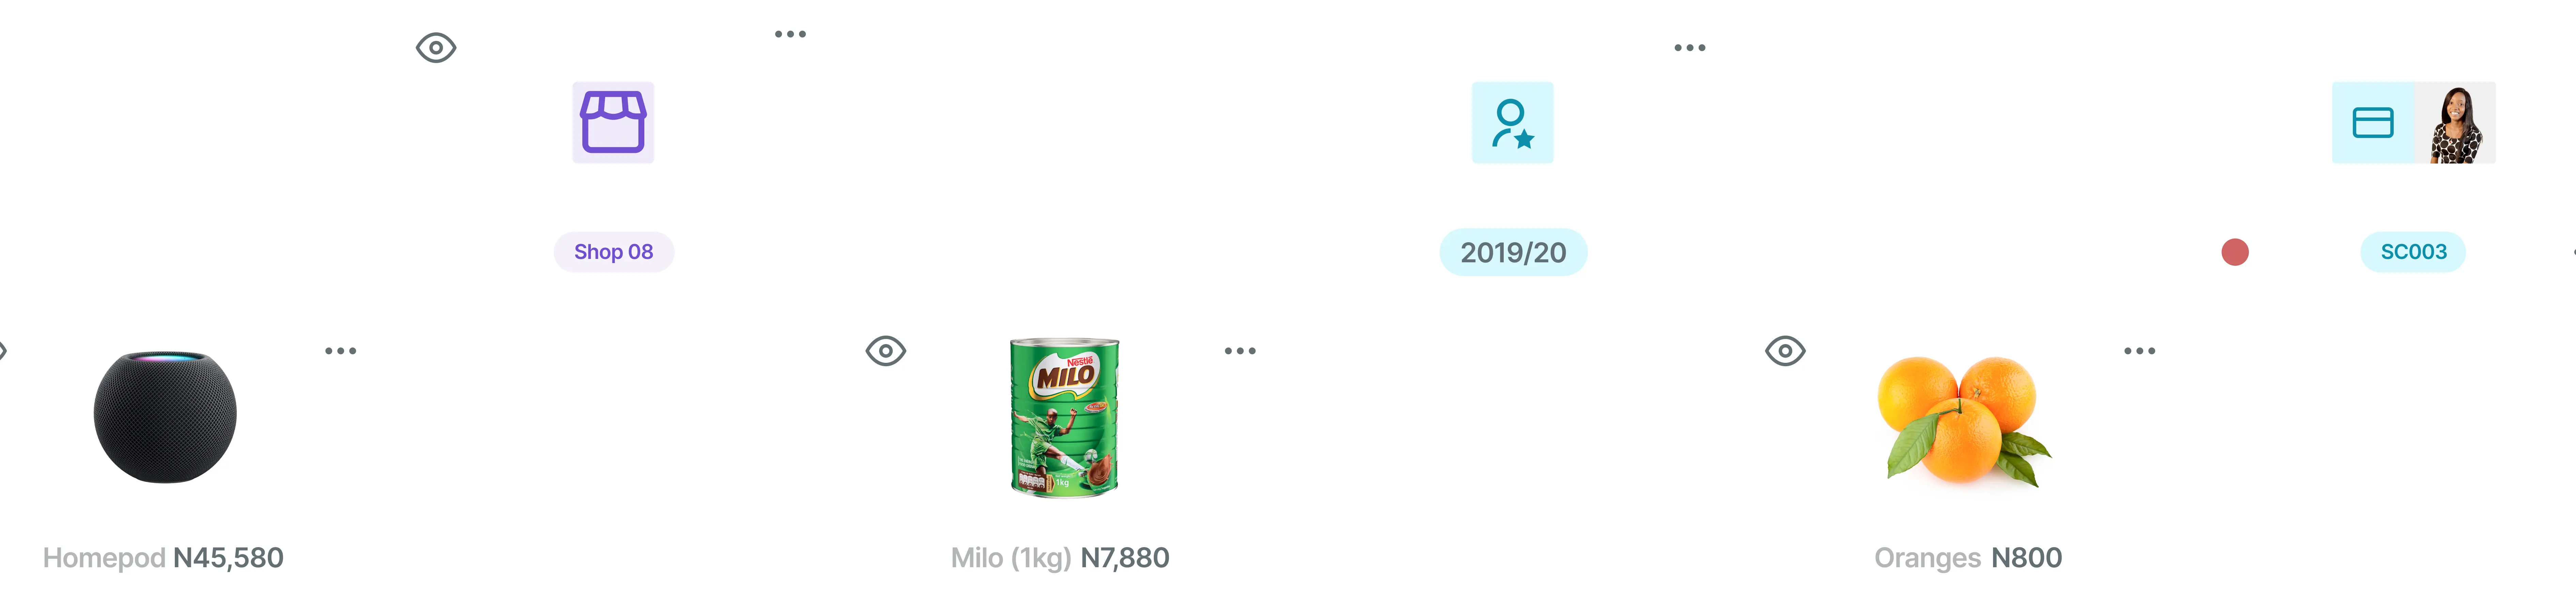Open the woman's profile photo avatar

tap(2455, 122)
